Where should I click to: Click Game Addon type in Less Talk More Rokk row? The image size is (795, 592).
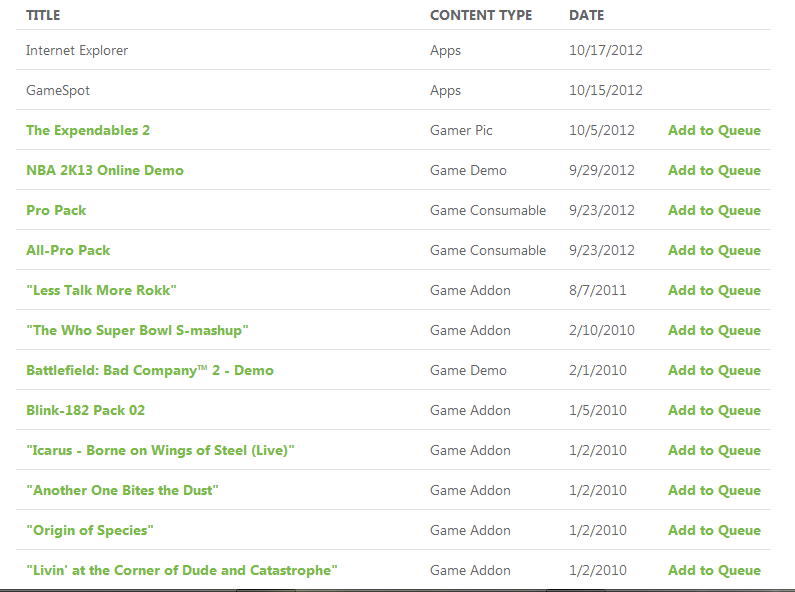[x=471, y=290]
